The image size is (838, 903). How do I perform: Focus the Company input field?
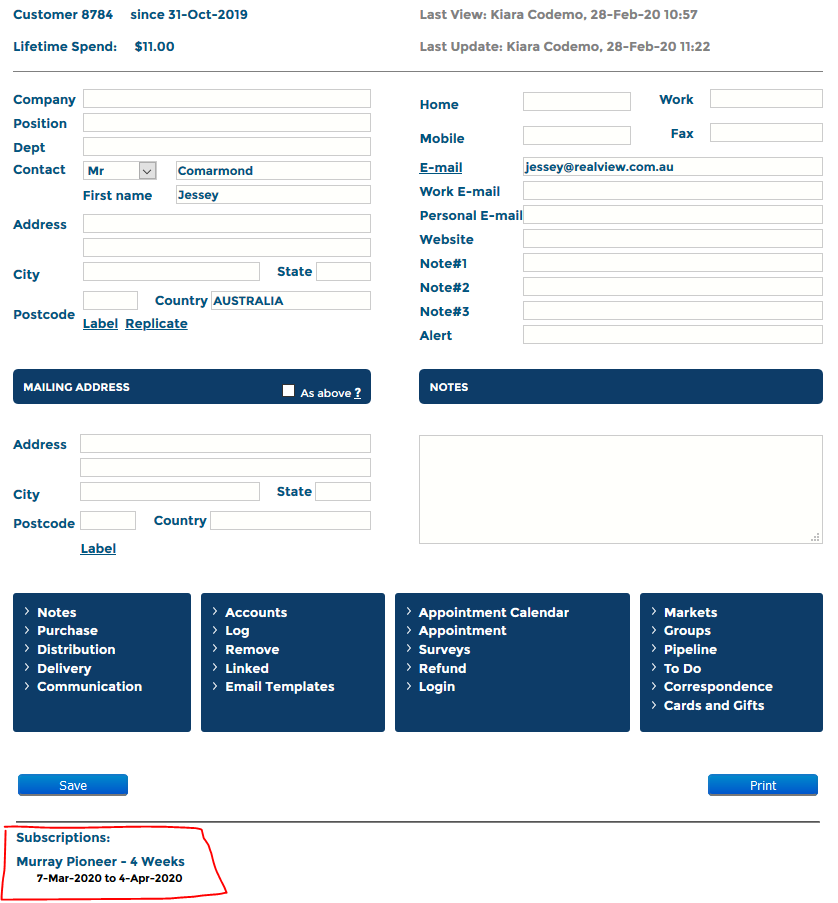click(x=227, y=98)
